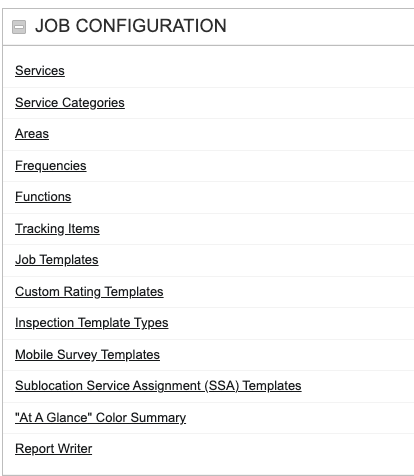The width and height of the screenshot is (414, 476).
Task: Open Tracking Items settings
Action: 57,229
